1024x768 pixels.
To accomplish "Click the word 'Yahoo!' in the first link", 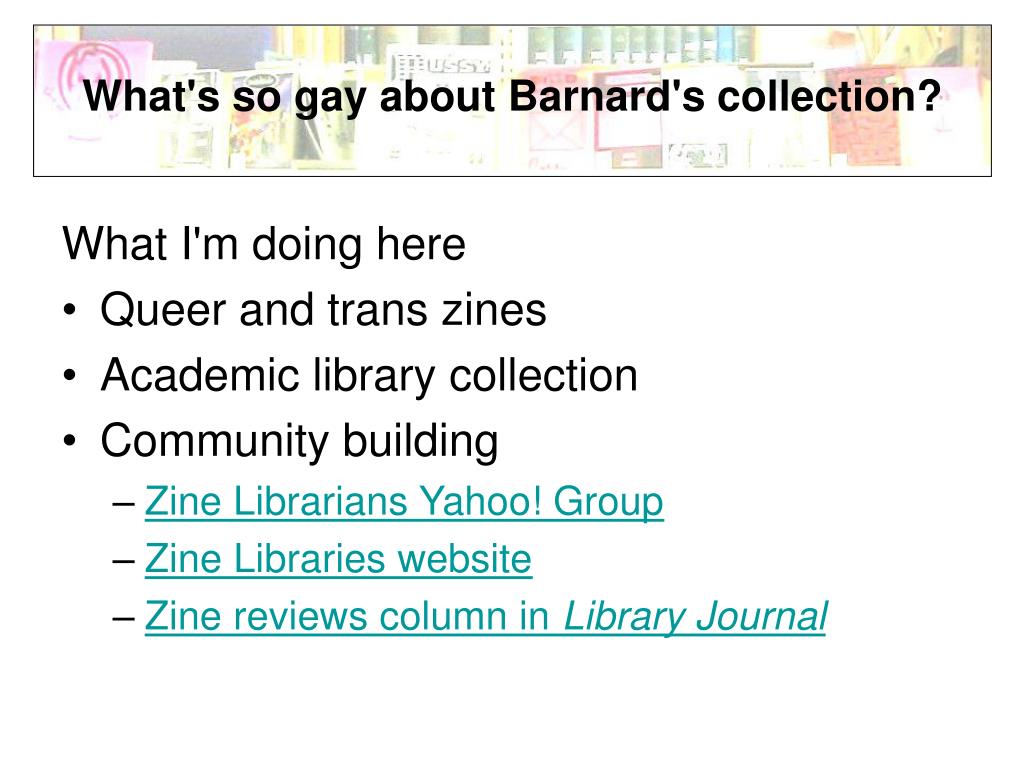I will (479, 502).
